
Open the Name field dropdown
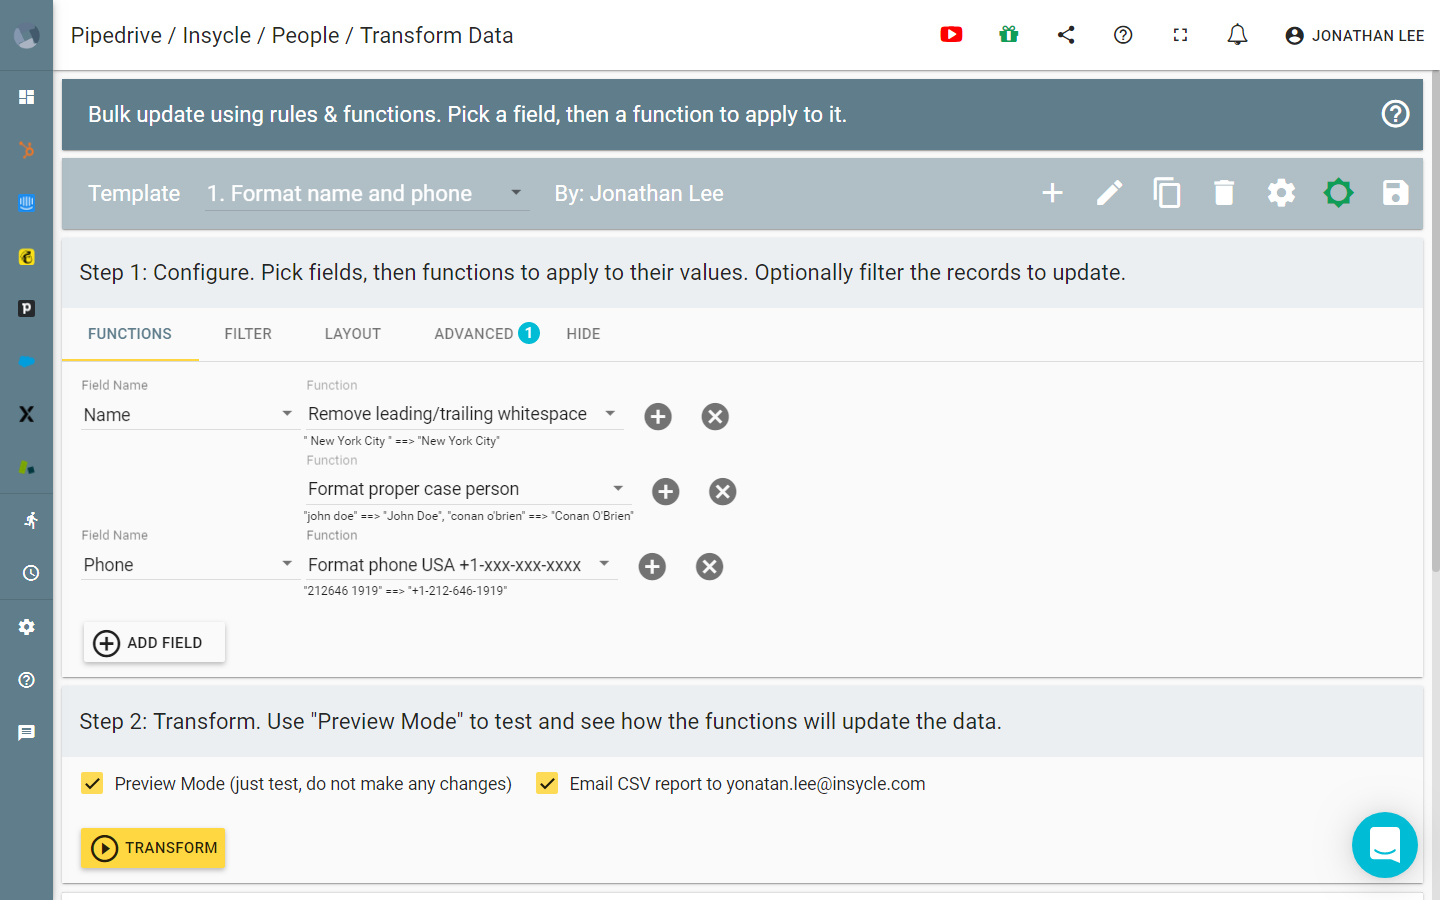pos(189,415)
